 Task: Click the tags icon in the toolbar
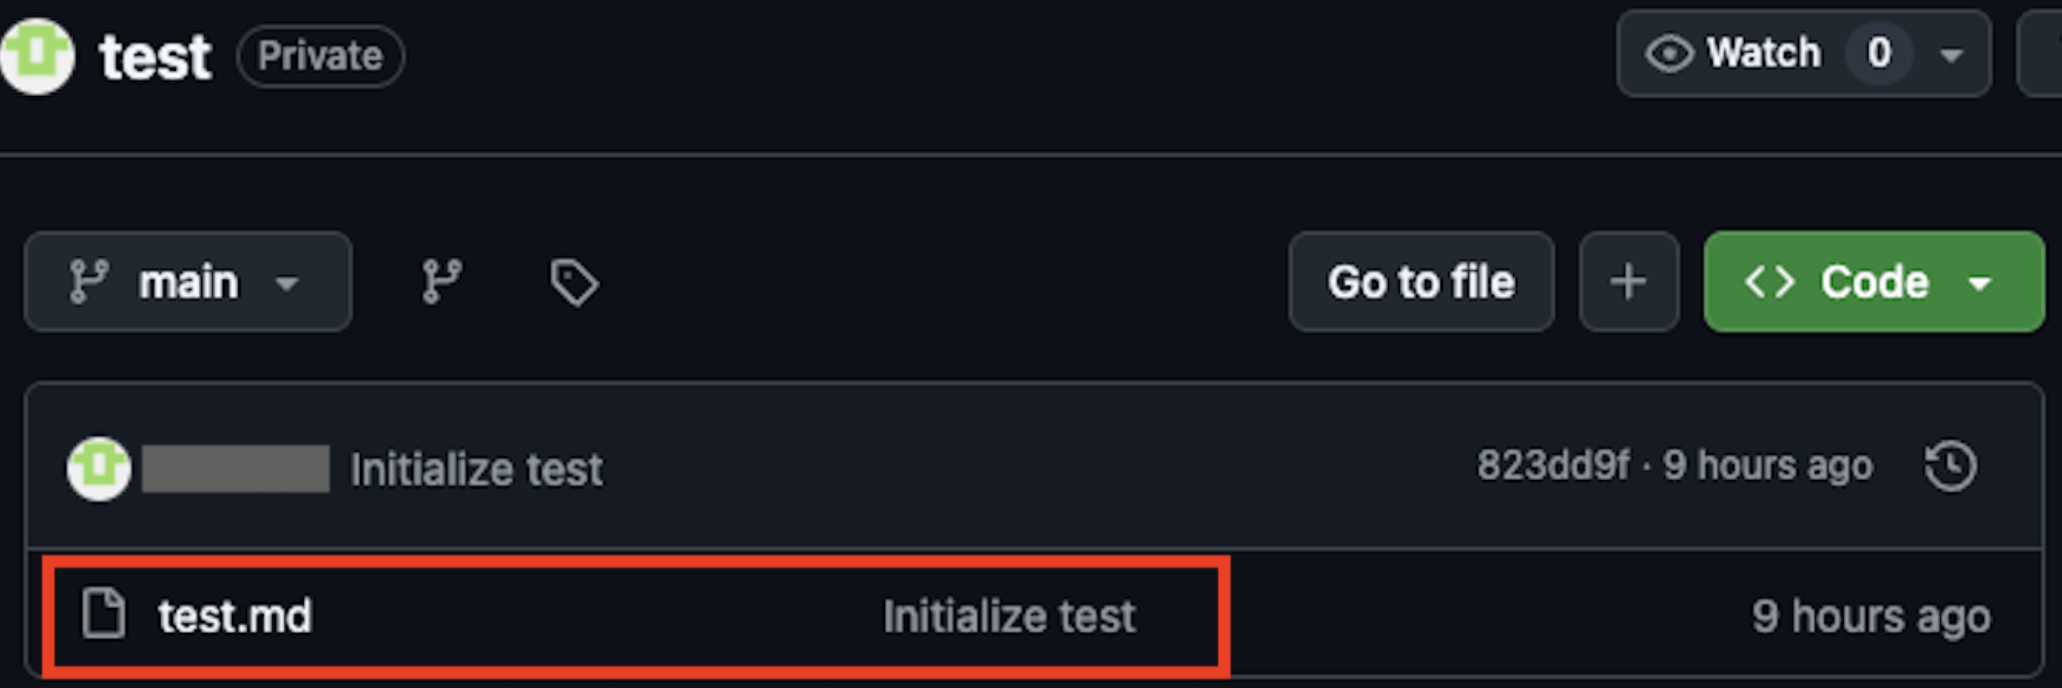pyautogui.click(x=573, y=283)
